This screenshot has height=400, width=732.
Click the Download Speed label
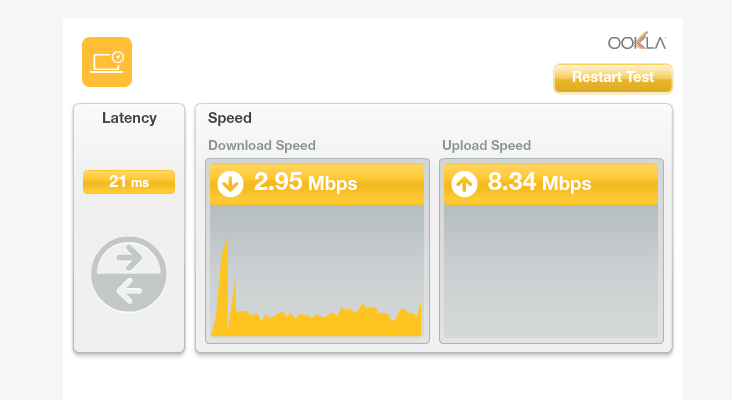(262, 146)
